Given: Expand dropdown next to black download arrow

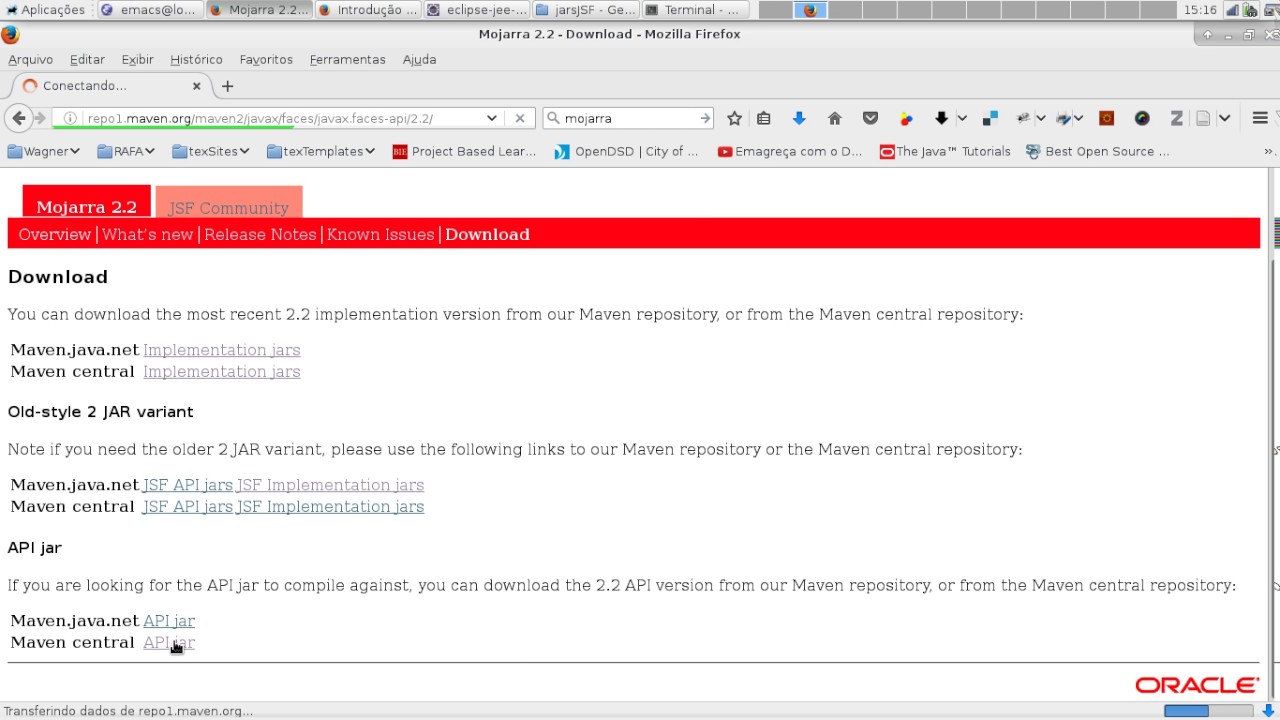Looking at the screenshot, I should point(962,118).
